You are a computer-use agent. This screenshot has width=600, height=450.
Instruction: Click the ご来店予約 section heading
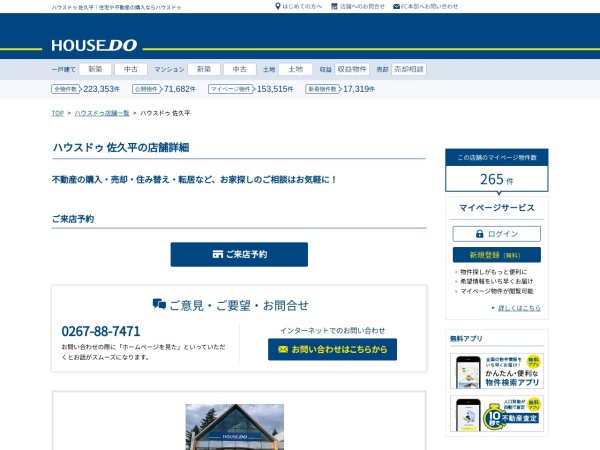(73, 219)
